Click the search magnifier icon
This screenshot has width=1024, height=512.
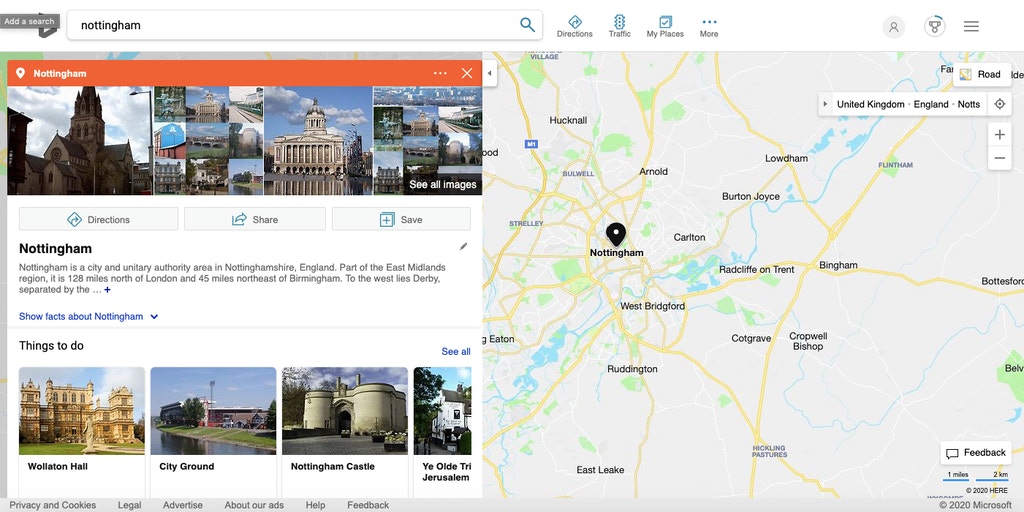[x=527, y=25]
